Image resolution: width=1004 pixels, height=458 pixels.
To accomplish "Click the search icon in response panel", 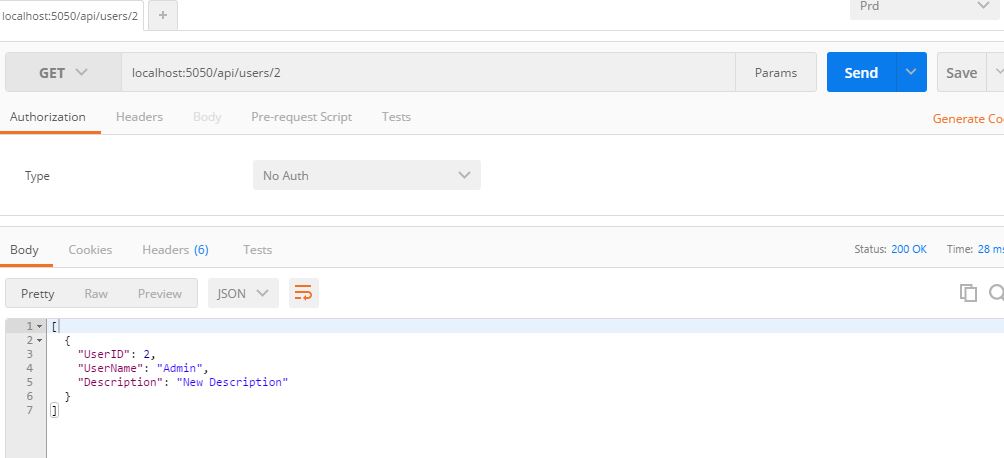I will (x=996, y=293).
